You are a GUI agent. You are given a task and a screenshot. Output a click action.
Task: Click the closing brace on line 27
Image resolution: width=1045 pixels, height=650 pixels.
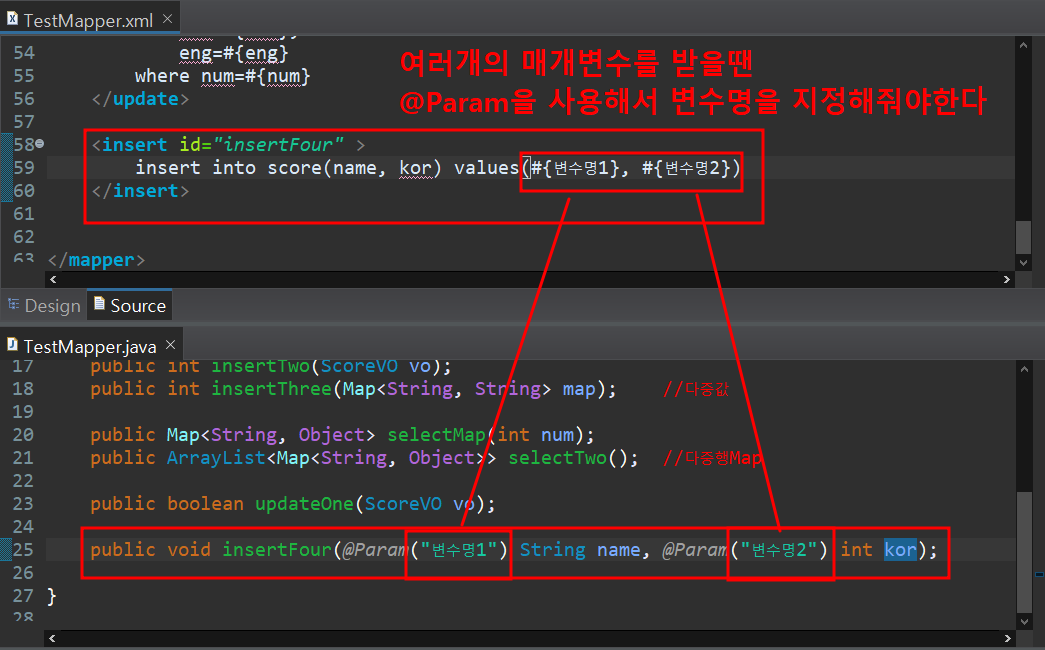click(x=52, y=595)
